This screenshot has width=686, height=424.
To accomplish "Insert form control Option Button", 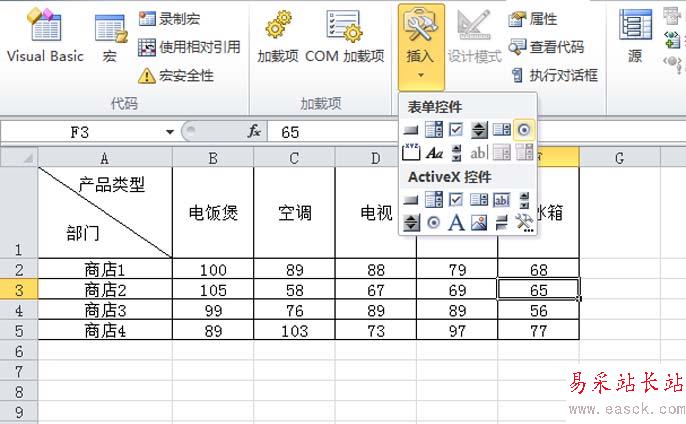I will click(524, 130).
